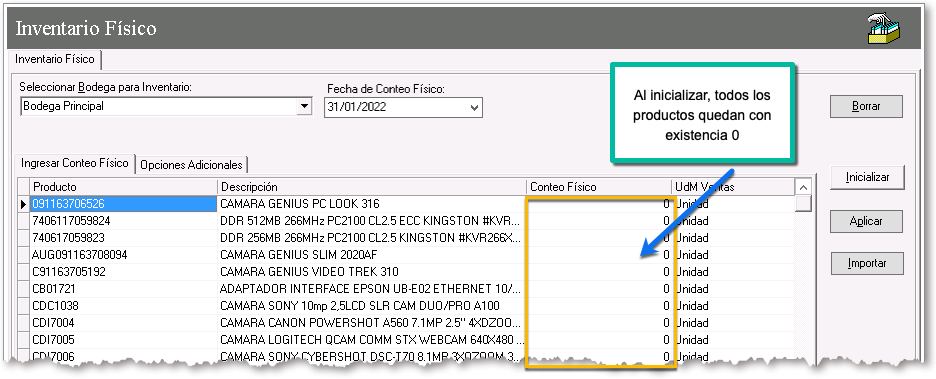Image resolution: width=936 pixels, height=379 pixels.
Task: Click the Importar button
Action: [x=867, y=263]
